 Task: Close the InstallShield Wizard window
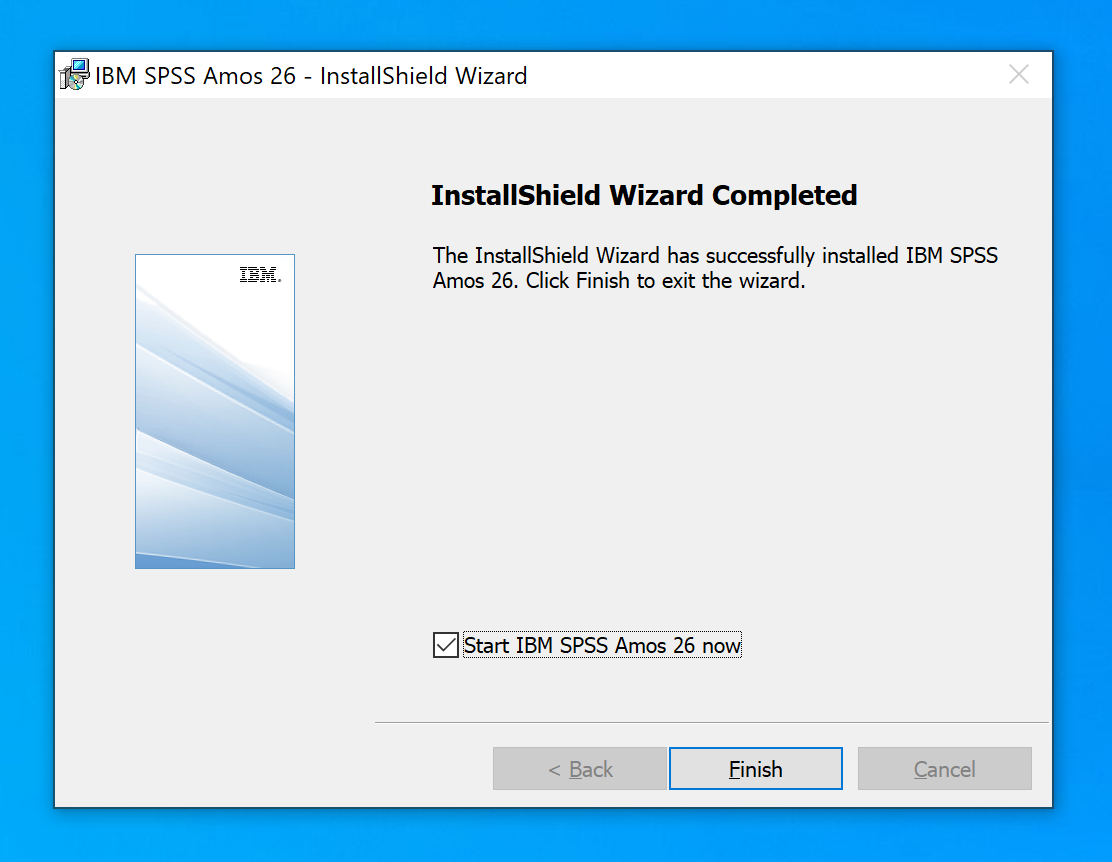(1018, 75)
